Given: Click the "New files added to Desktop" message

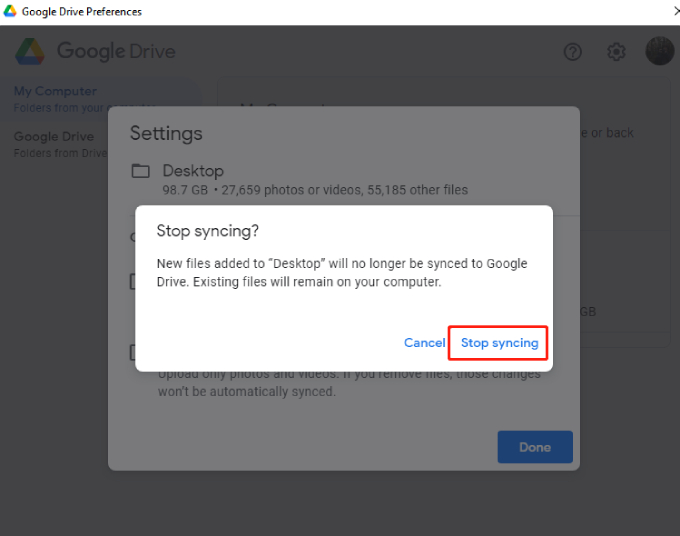Looking at the screenshot, I should click(342, 272).
